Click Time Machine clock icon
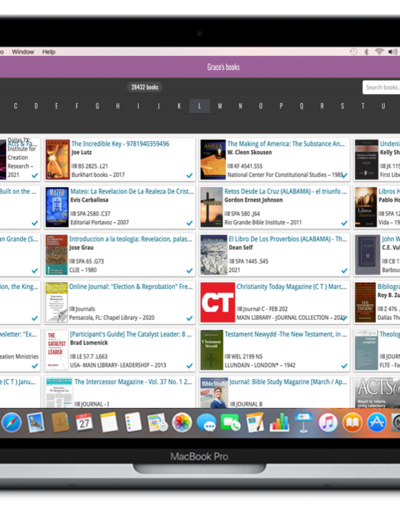The image size is (400, 516). point(353,52)
